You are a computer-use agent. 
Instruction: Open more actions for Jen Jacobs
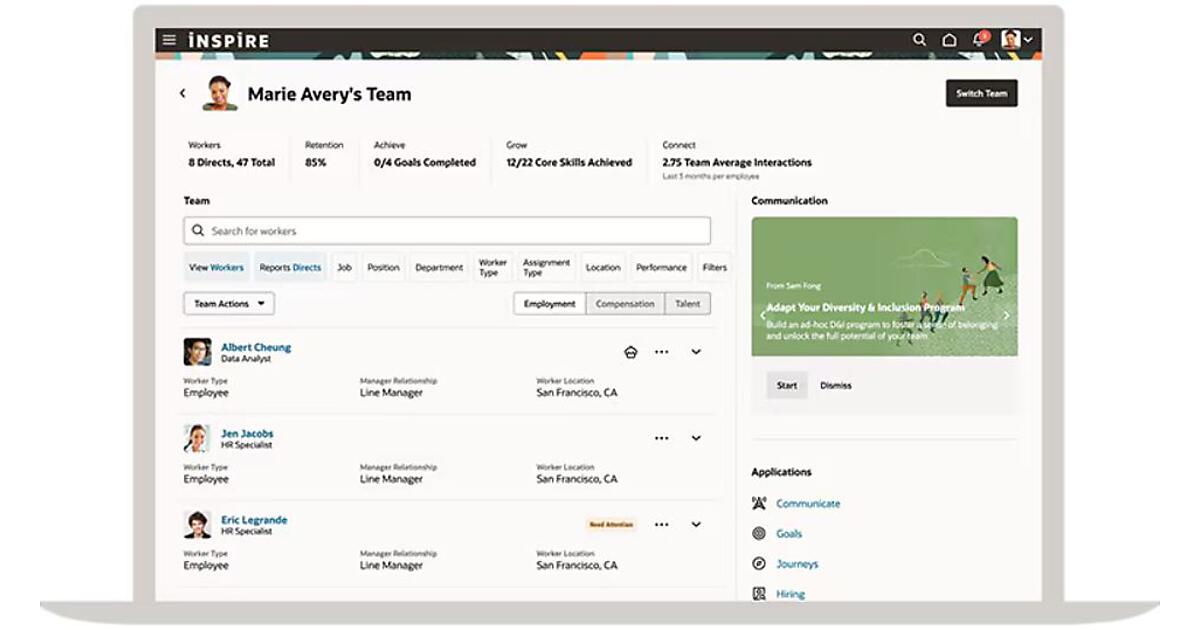(661, 438)
